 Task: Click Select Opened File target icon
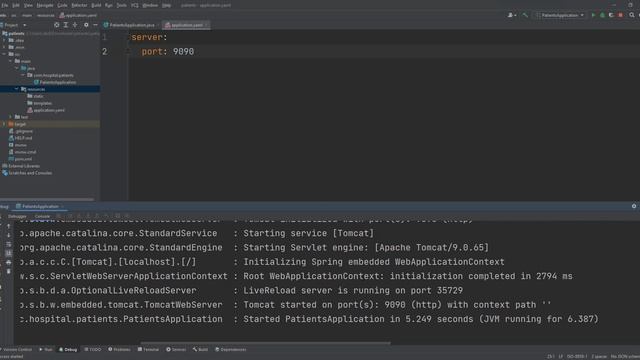[x=56, y=25]
